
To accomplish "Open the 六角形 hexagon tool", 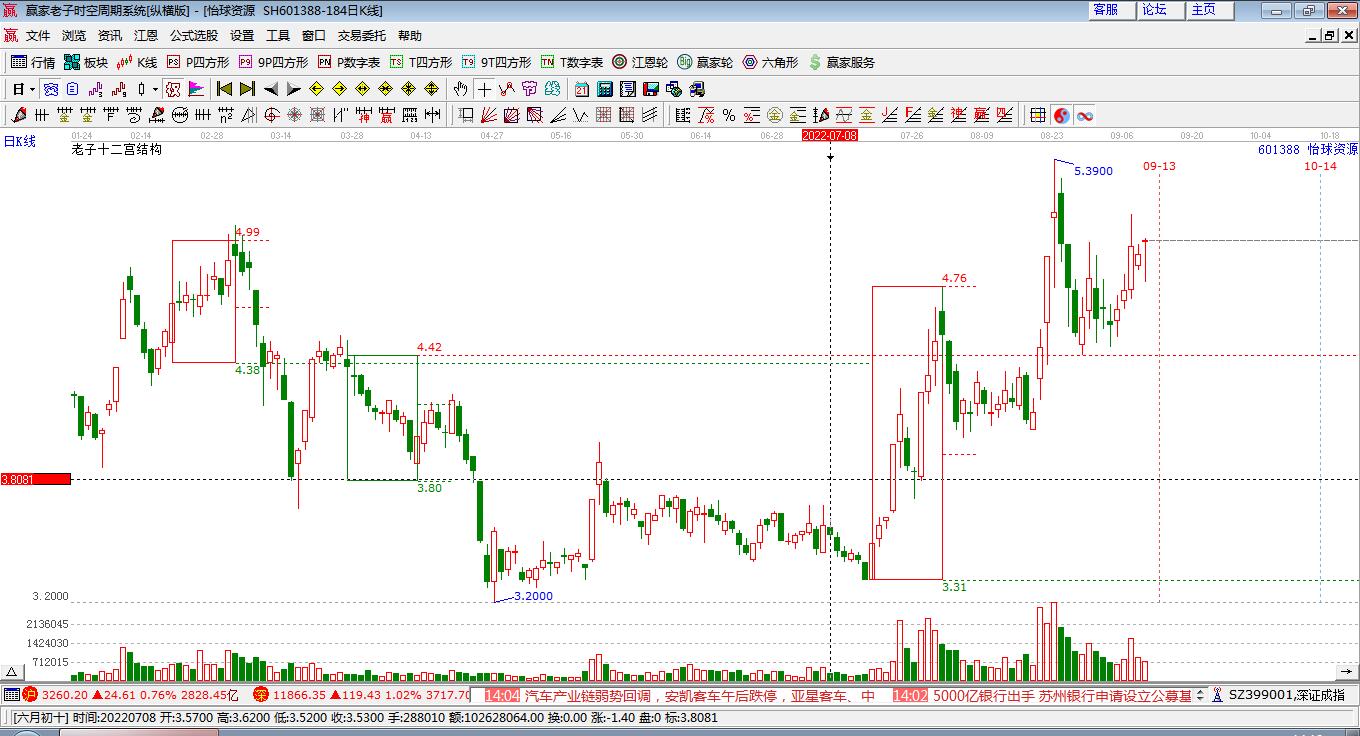I will (770, 62).
